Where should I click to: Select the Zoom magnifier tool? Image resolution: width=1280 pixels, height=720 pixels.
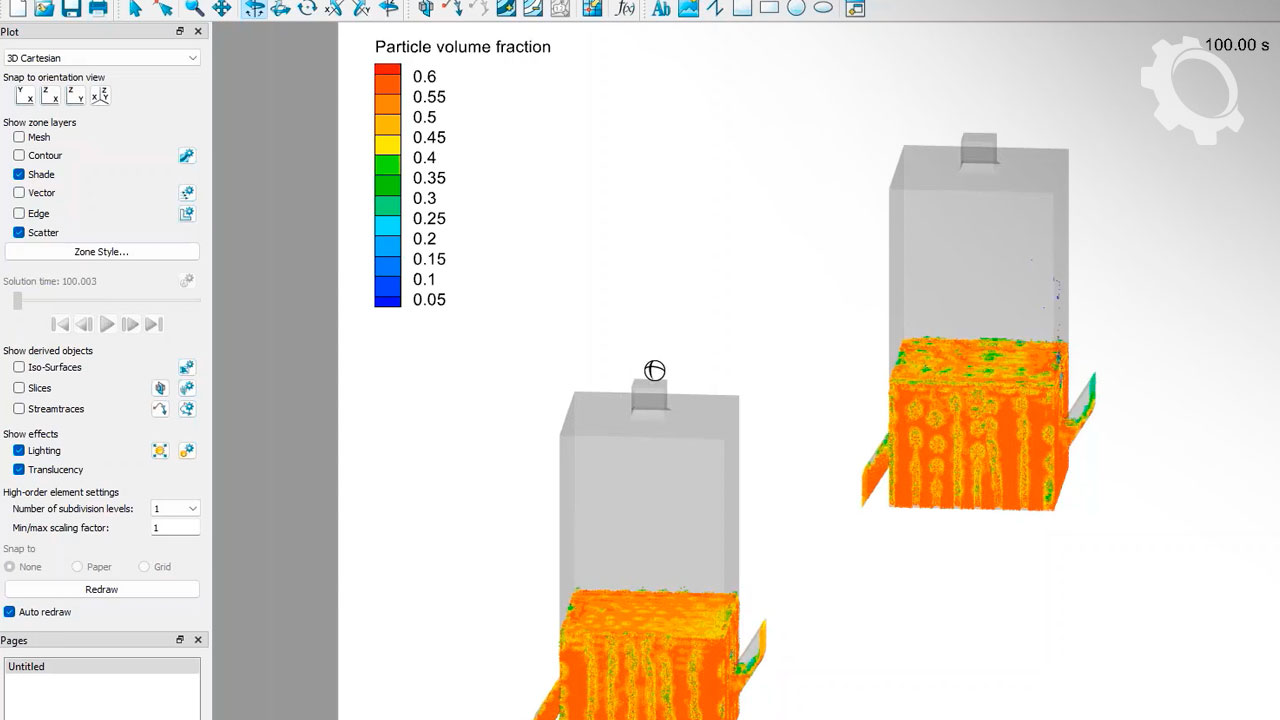(x=194, y=8)
